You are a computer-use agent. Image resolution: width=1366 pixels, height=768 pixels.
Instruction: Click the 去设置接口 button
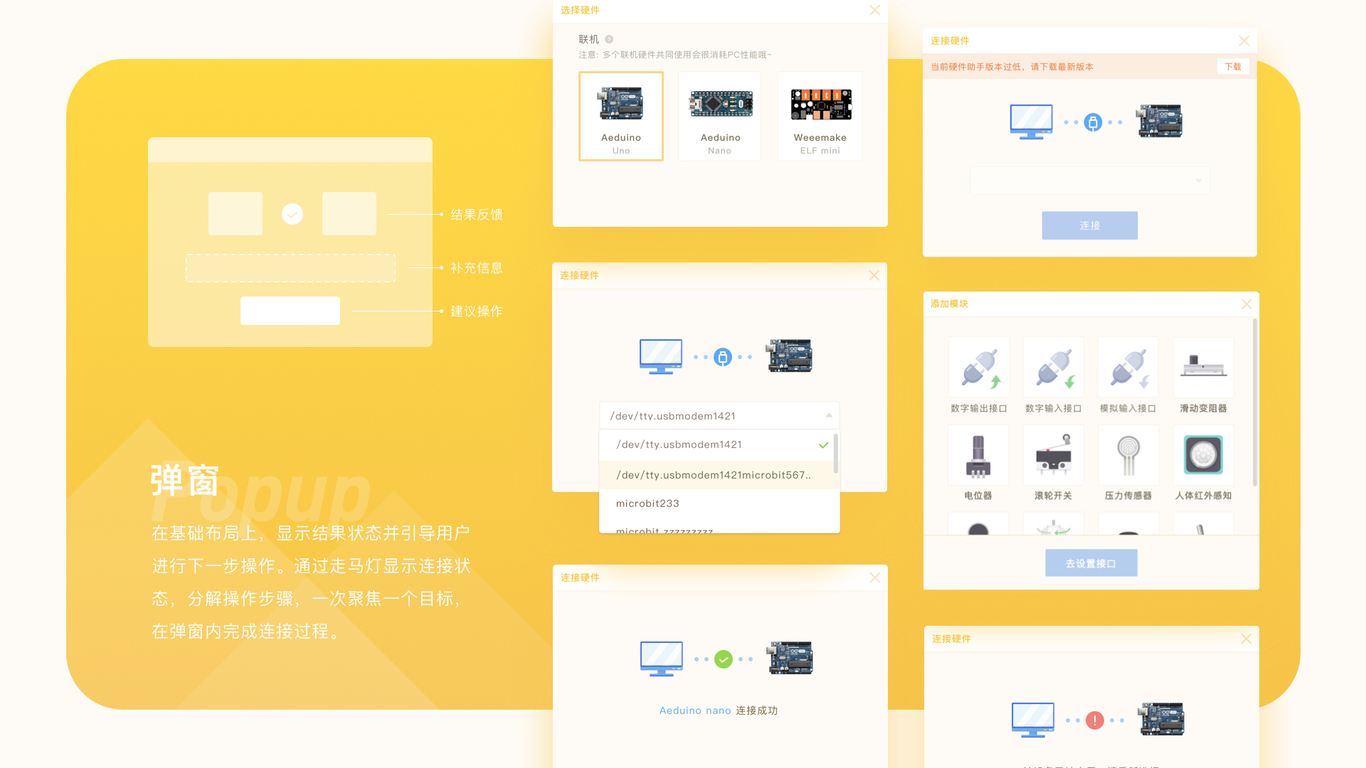point(1091,563)
